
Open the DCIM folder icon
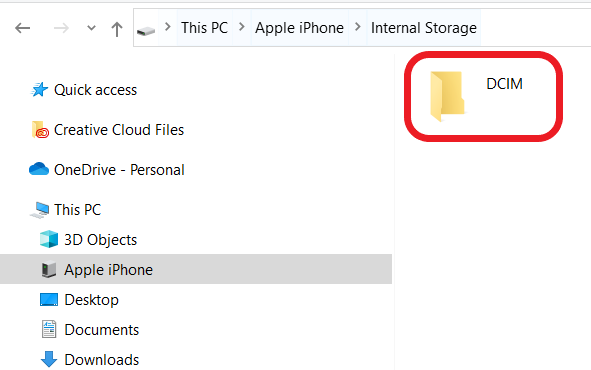click(x=447, y=96)
